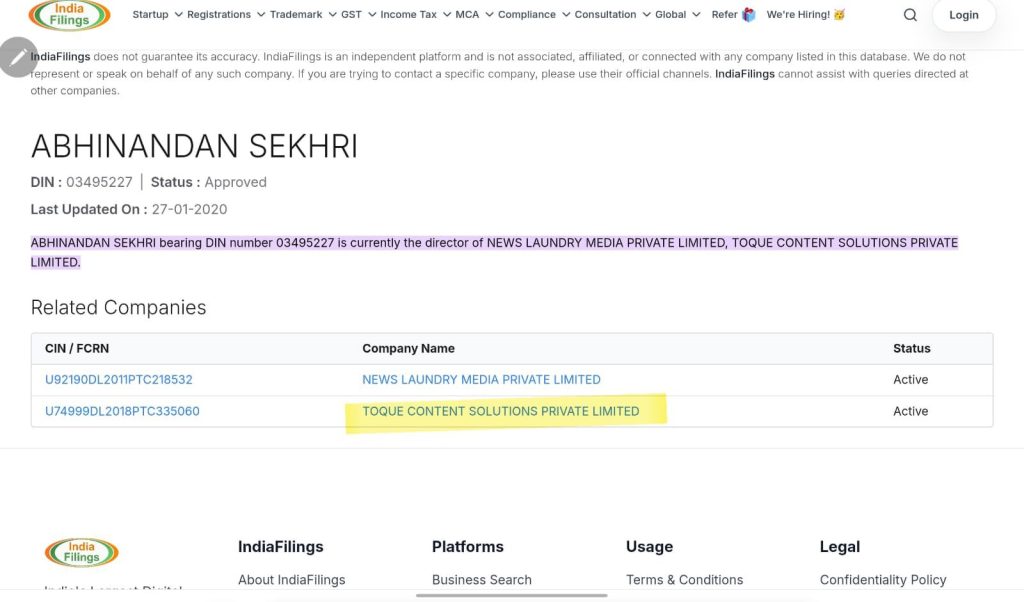Open the MCA menu item
The image size is (1024, 602).
pyautogui.click(x=467, y=14)
